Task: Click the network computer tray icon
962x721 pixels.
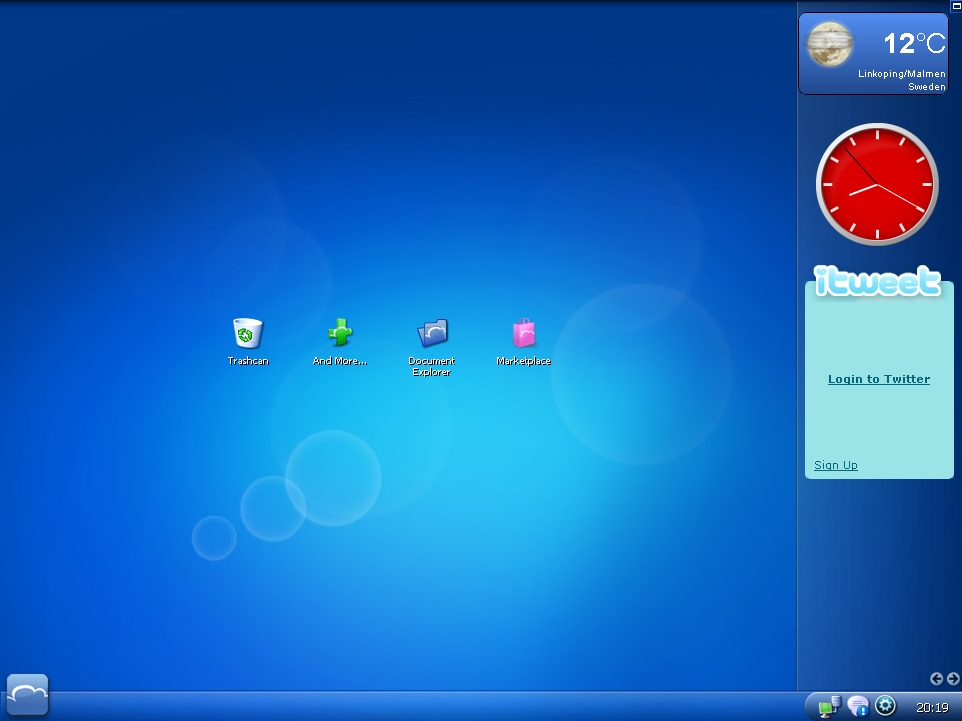Action: pyautogui.click(x=829, y=706)
